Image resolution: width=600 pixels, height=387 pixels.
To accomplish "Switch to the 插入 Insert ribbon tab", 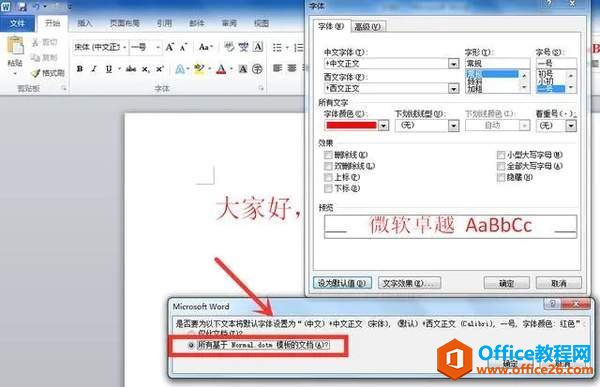I will [85, 23].
